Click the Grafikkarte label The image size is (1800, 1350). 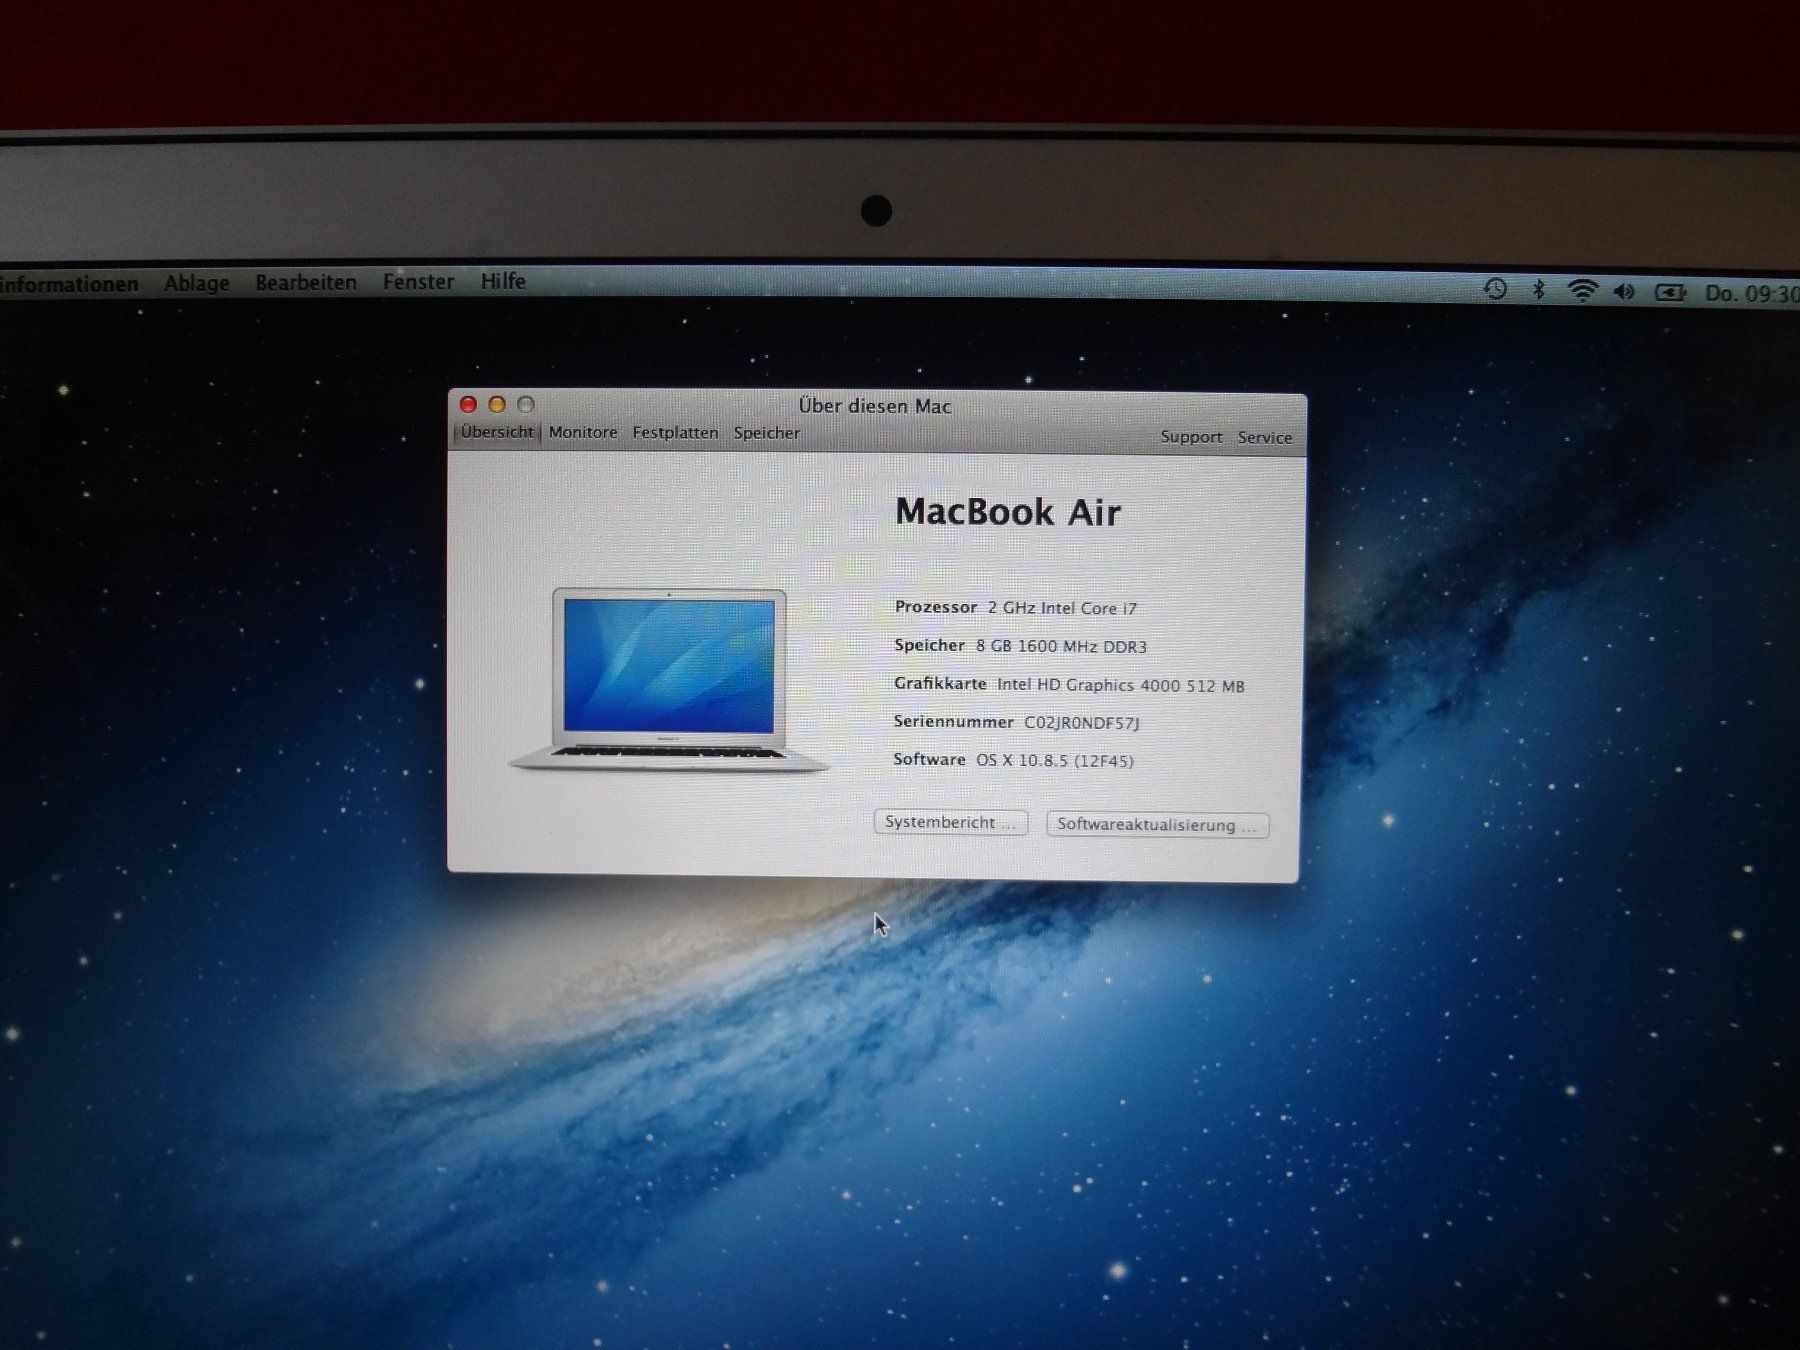pos(940,684)
